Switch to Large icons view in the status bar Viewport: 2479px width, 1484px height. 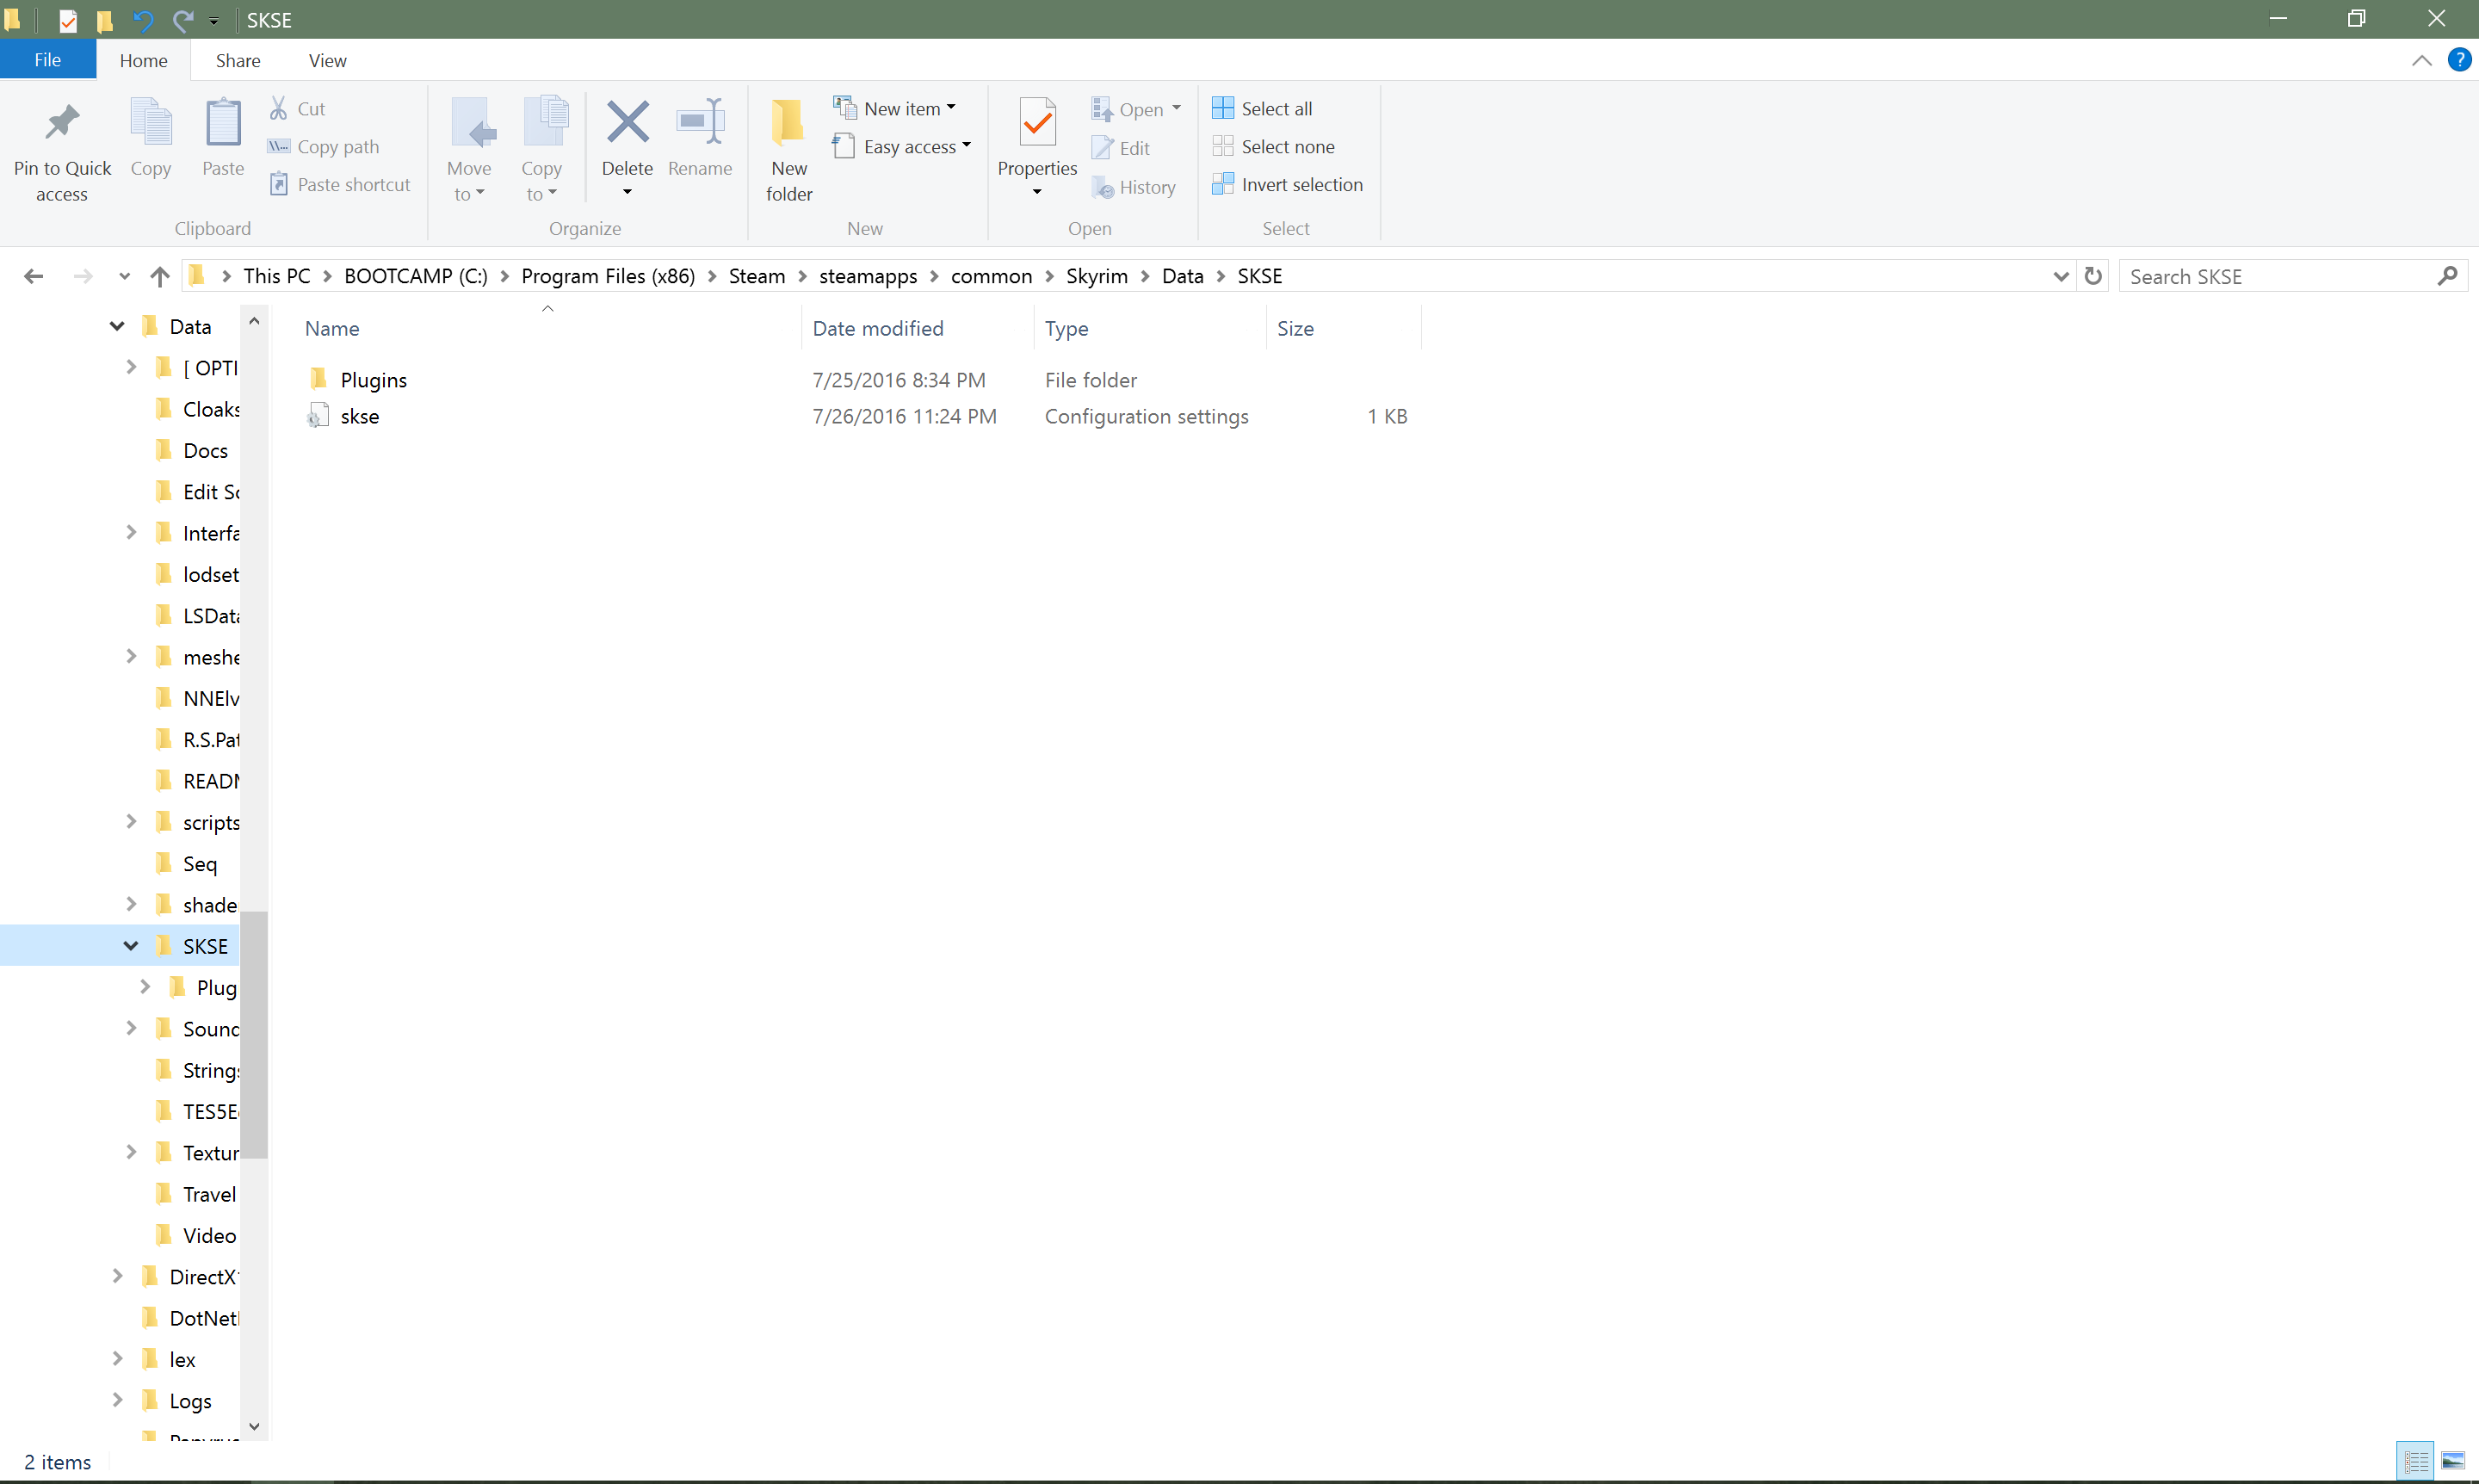pyautogui.click(x=2454, y=1461)
